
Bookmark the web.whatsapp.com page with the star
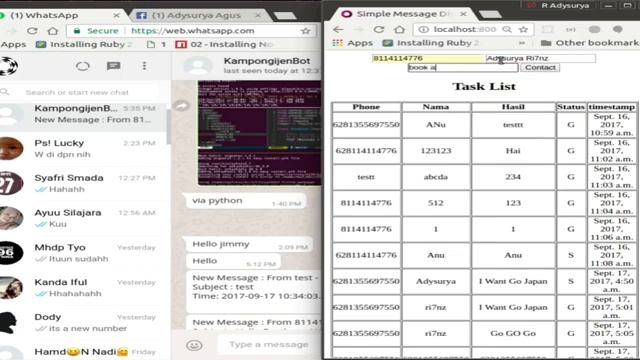305,31
